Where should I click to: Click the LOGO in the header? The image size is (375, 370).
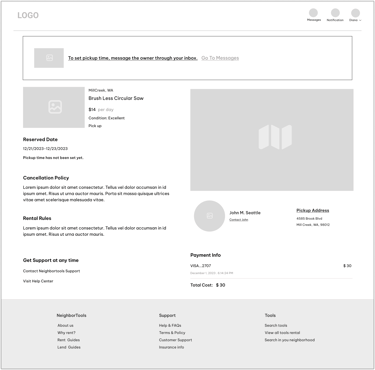point(28,15)
